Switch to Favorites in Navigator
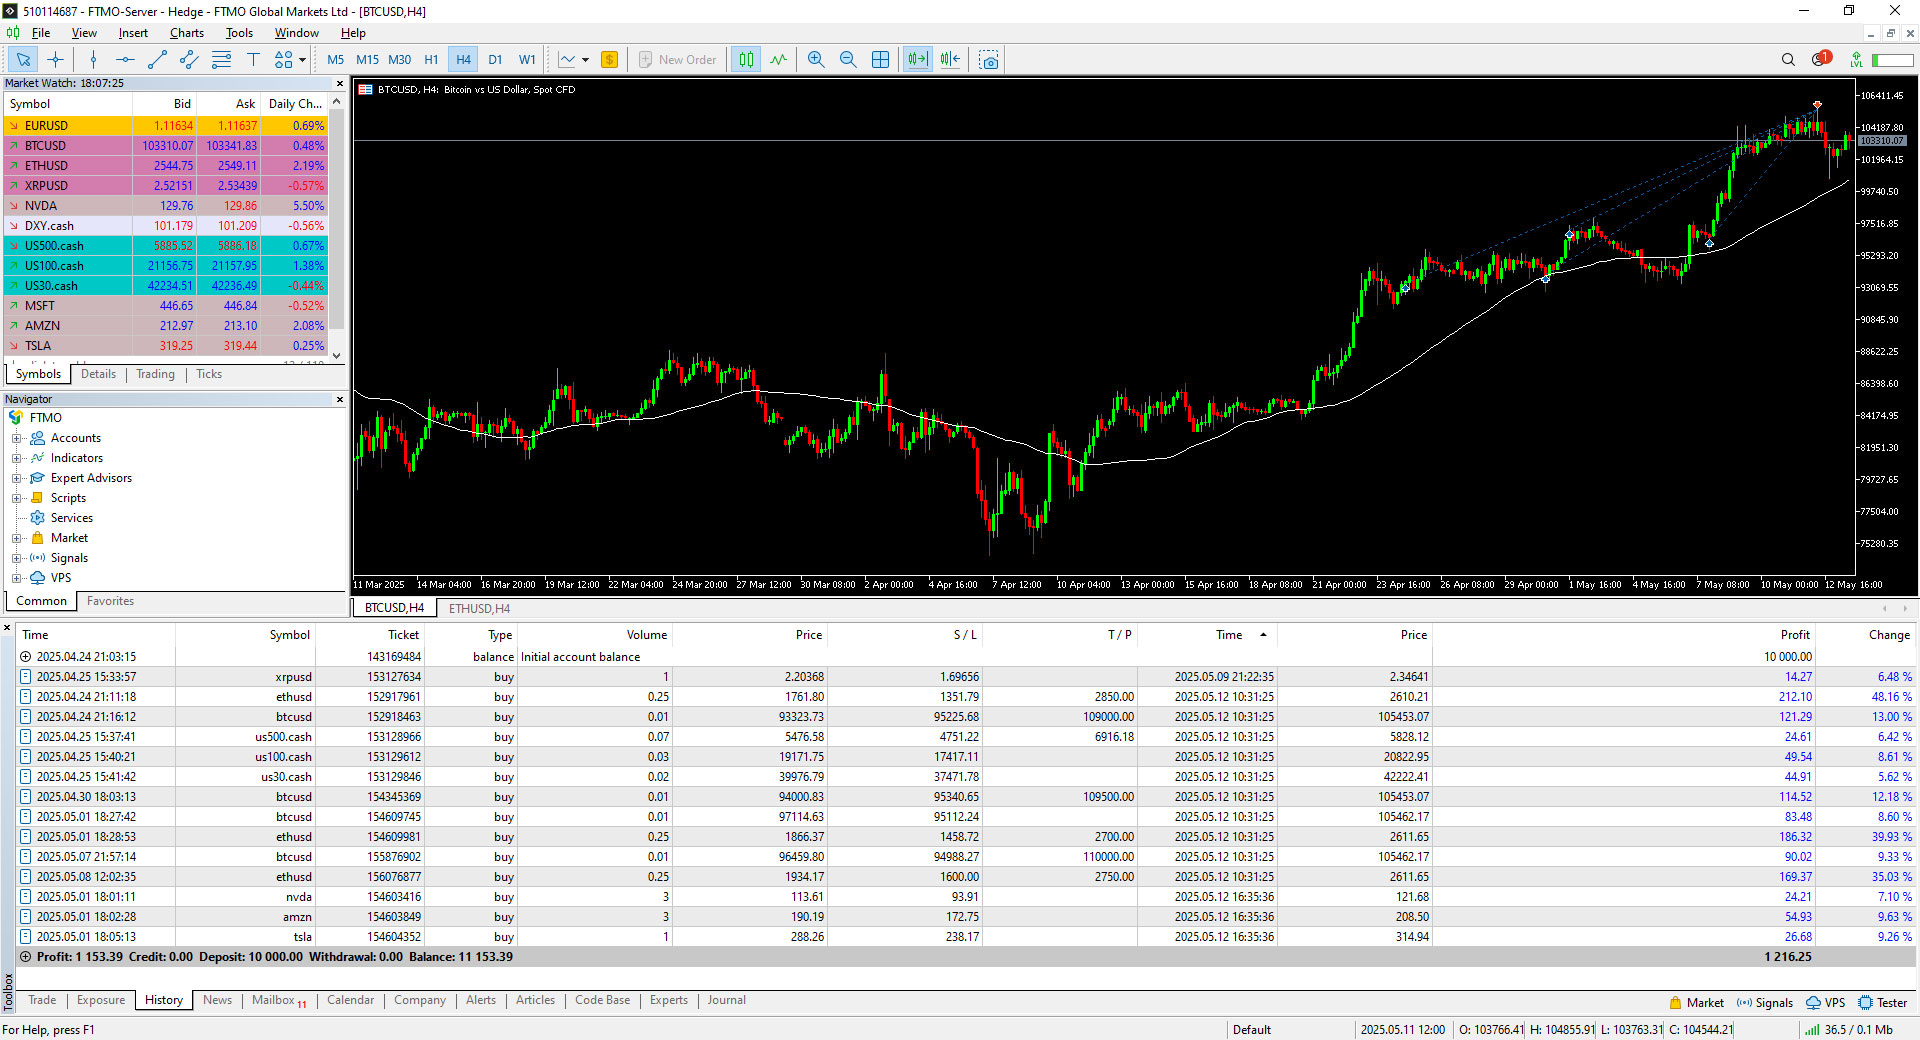Image resolution: width=1920 pixels, height=1040 pixels. (110, 601)
